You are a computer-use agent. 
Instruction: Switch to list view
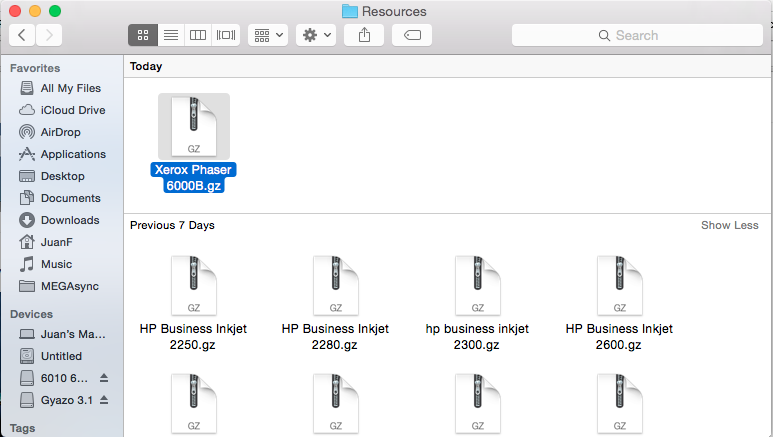coord(171,35)
